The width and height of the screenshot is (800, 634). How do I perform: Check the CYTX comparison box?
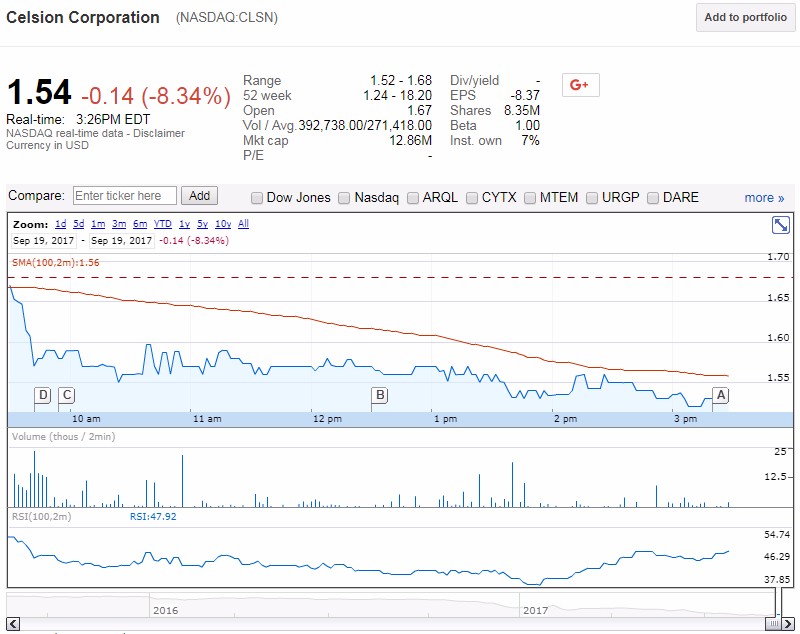[x=472, y=198]
